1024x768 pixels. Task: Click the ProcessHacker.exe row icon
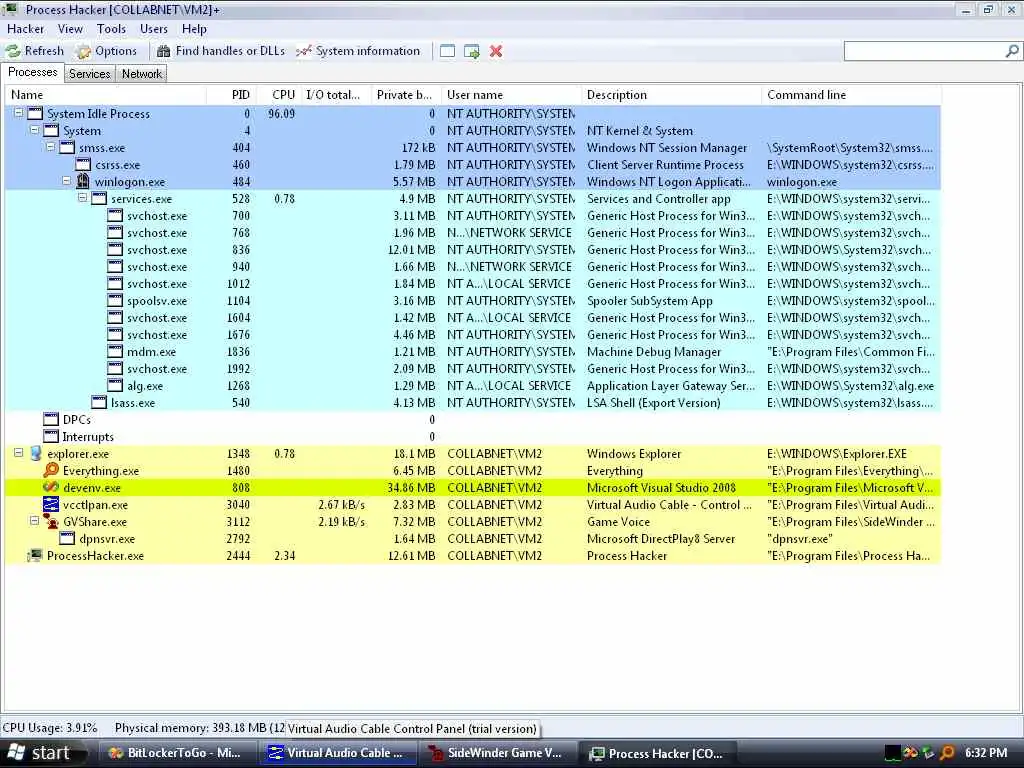pos(35,556)
